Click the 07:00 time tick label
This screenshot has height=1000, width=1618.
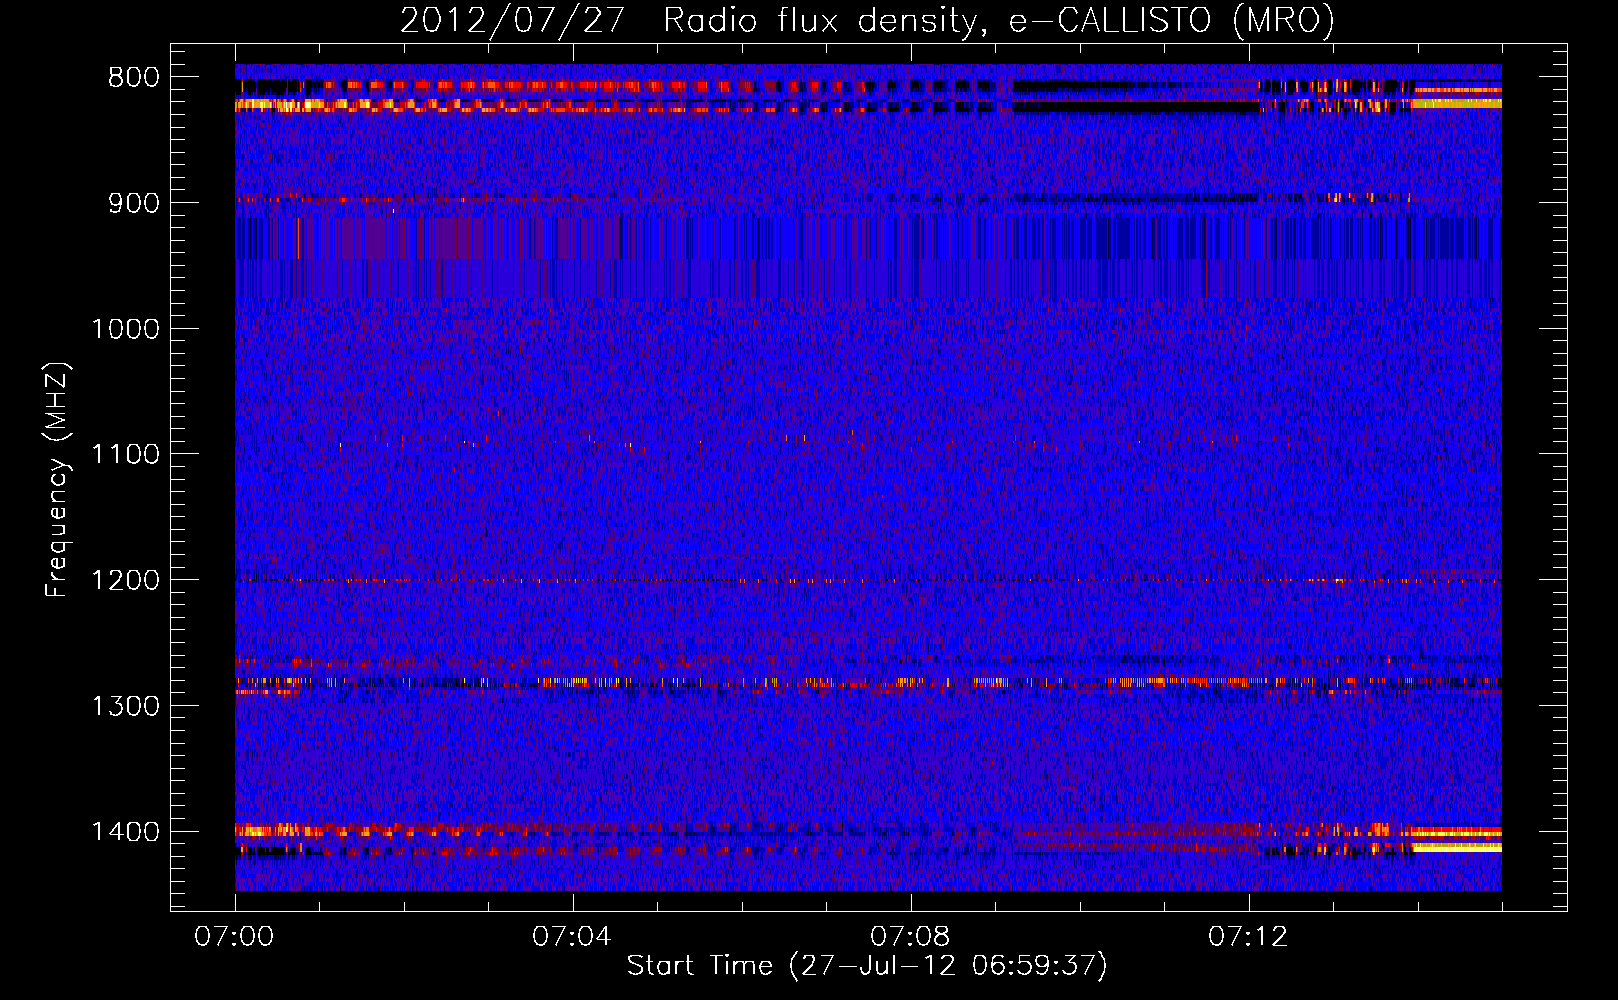(234, 937)
